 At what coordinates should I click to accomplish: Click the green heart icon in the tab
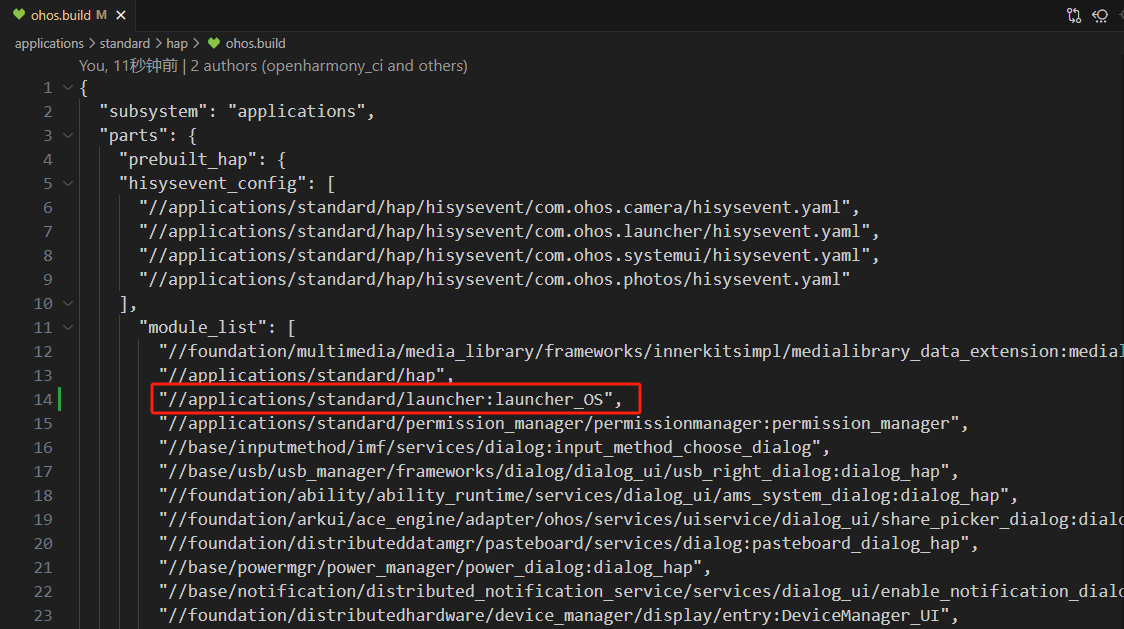(x=19, y=14)
